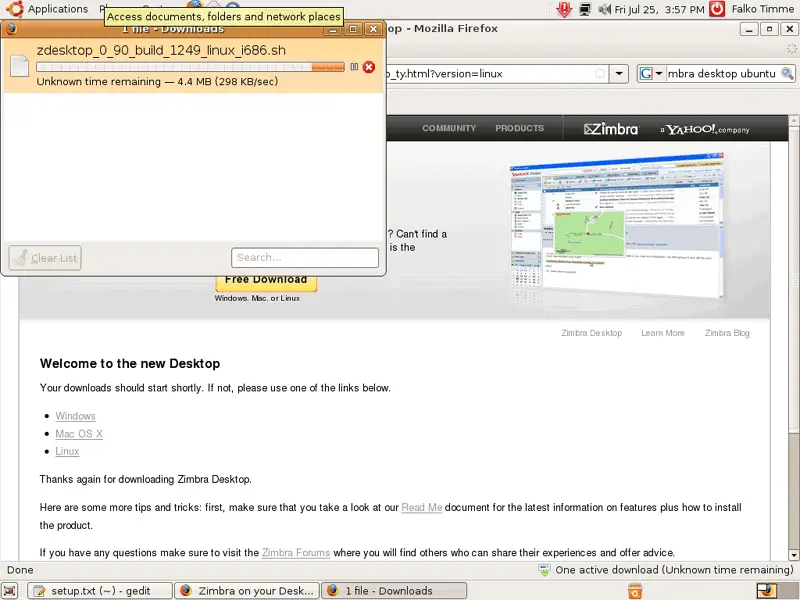Open the Zimbra Forums link
800x600 pixels.
coord(295,553)
